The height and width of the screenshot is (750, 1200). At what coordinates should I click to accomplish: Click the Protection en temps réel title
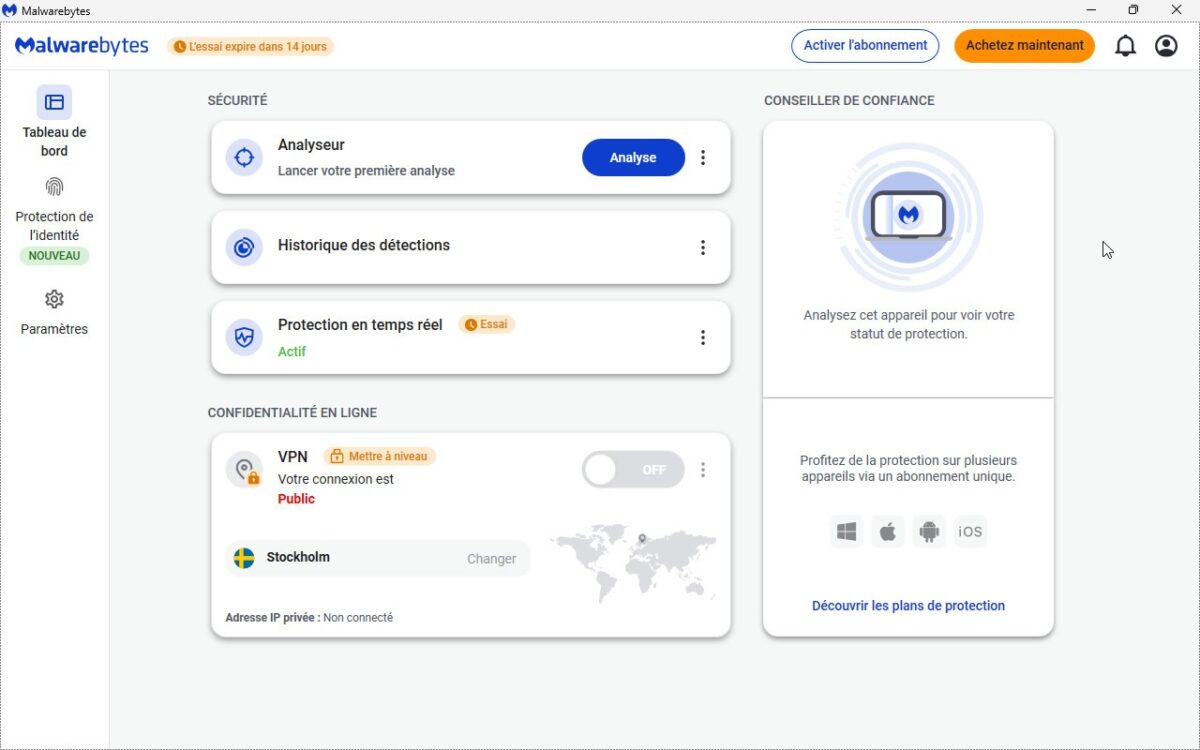(x=360, y=324)
